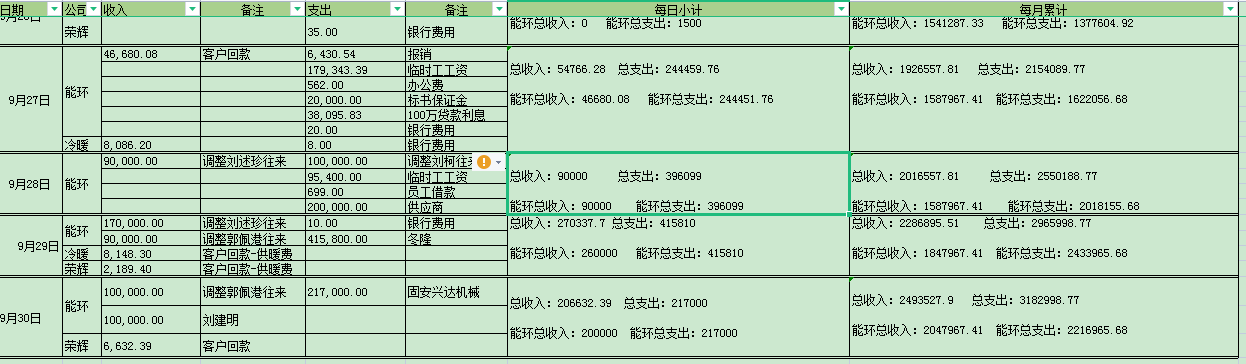Open the 公司 column filter dropdown

coord(93,8)
